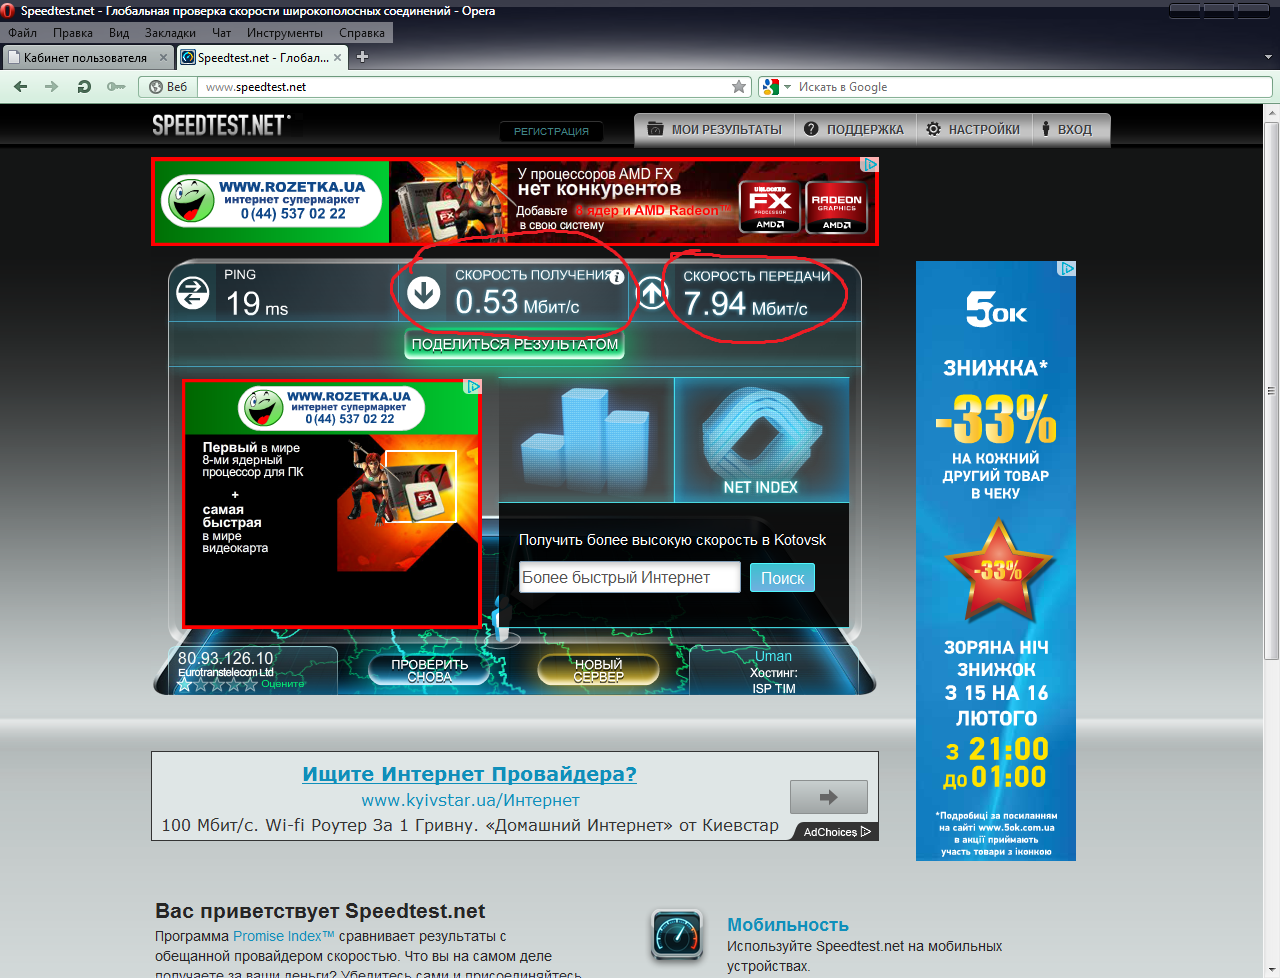Image resolution: width=1280 pixels, height=978 pixels.
Task: Open Настройки section
Action: click(973, 129)
